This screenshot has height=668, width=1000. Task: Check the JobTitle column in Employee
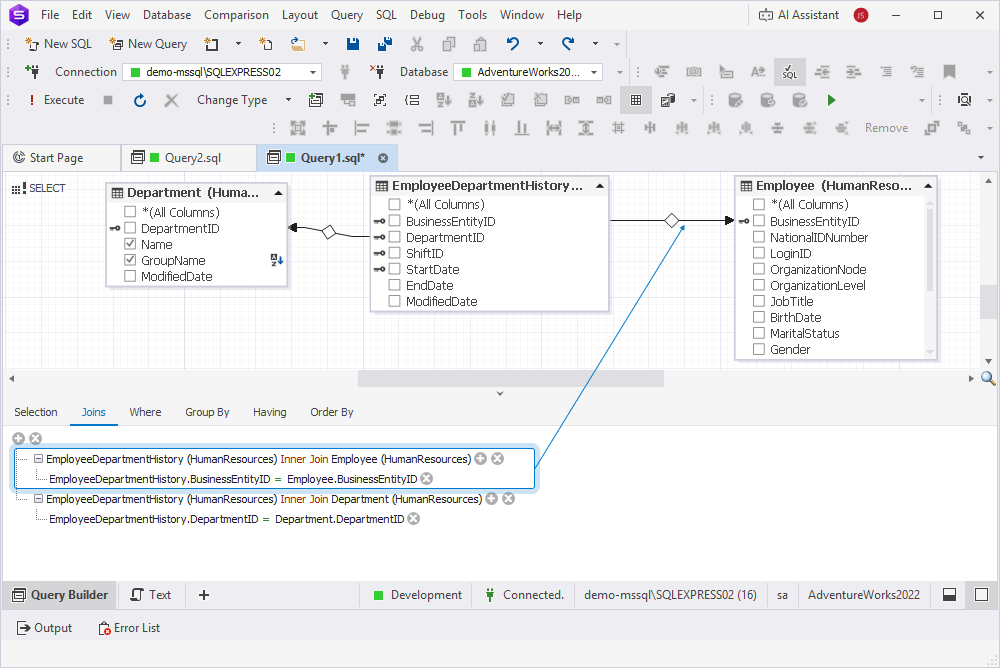click(759, 301)
